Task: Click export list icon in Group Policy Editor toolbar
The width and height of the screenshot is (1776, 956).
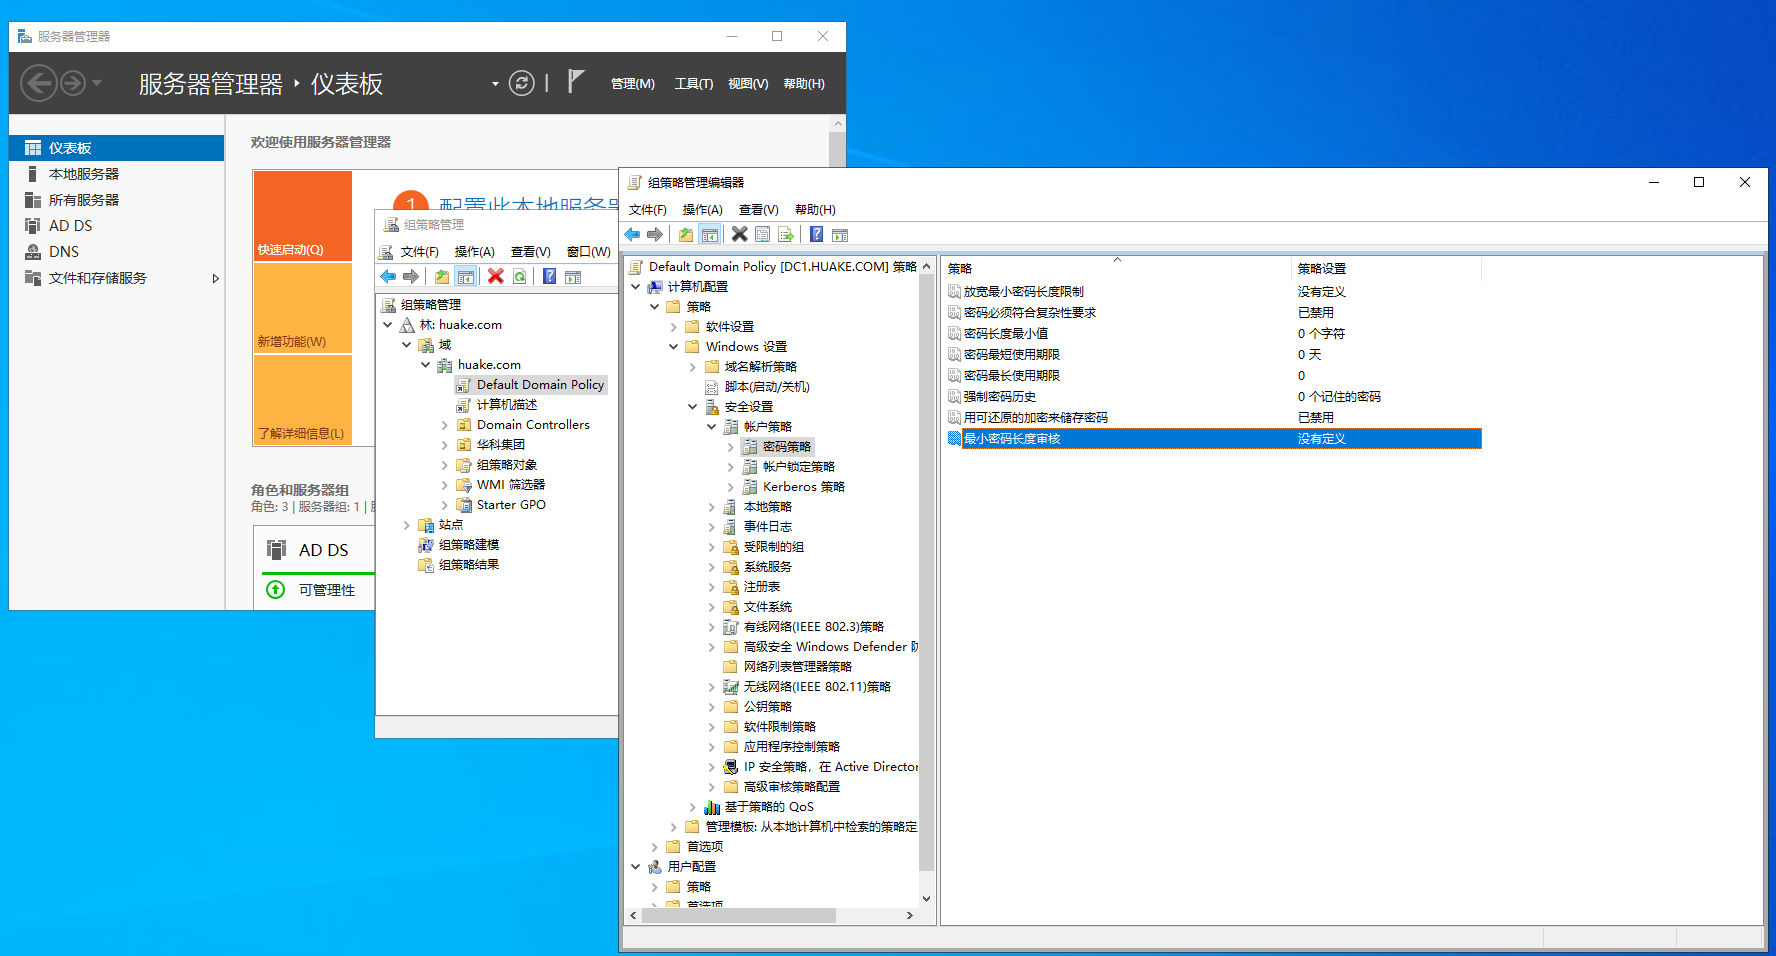Action: tap(786, 235)
